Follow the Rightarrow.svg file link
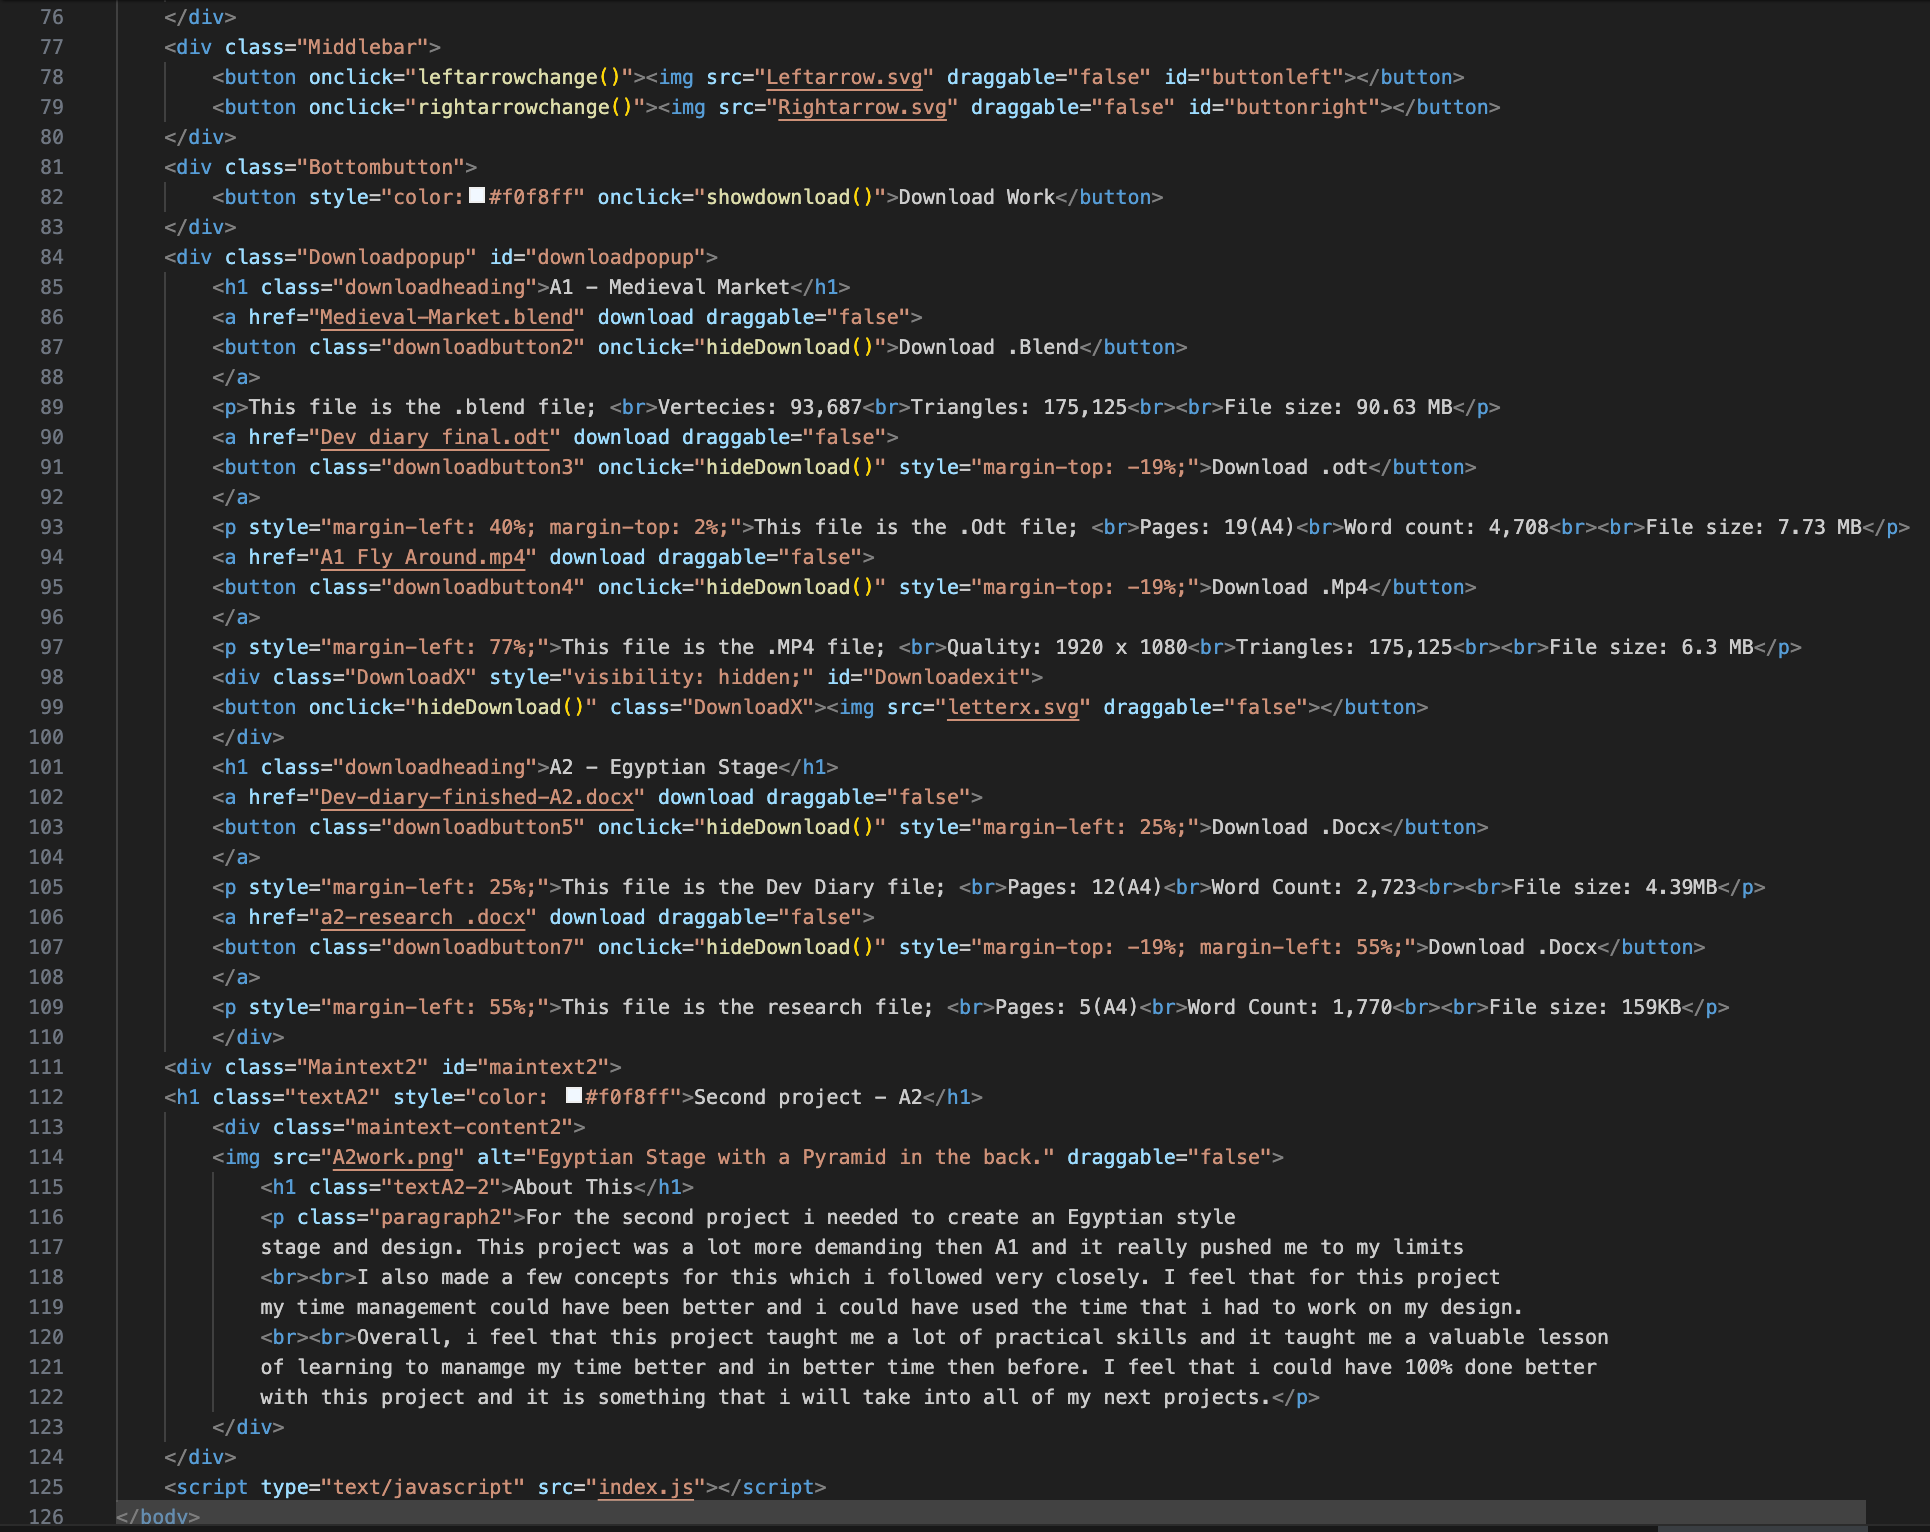 tap(862, 107)
